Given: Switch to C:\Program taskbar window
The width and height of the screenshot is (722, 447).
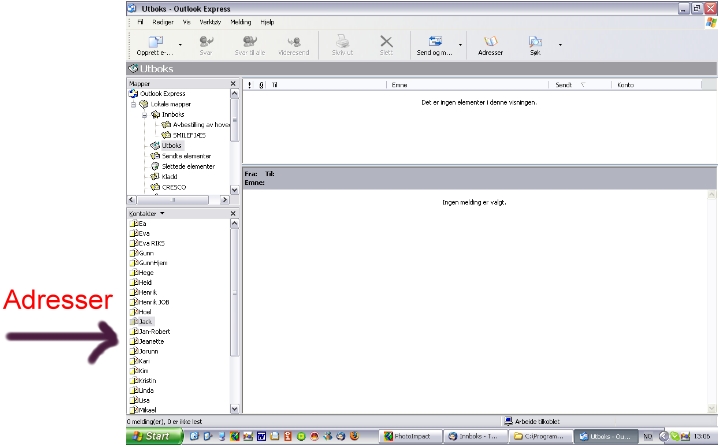Looking at the screenshot, I should [541, 436].
